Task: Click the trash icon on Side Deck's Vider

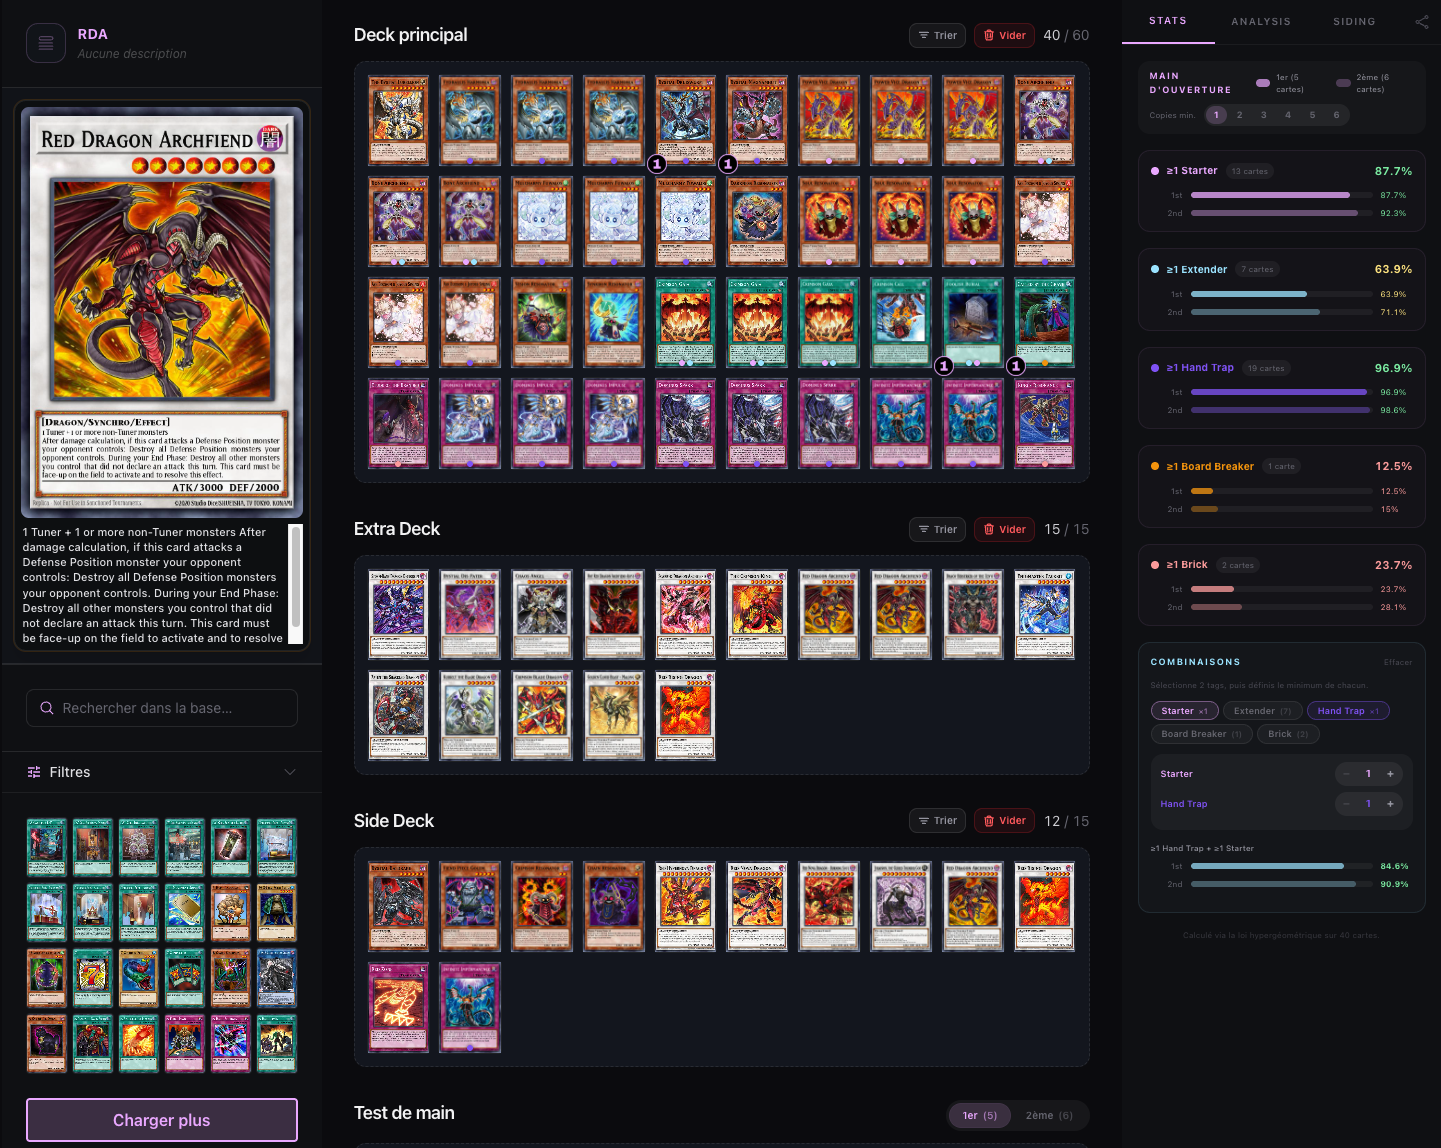Action: pyautogui.click(x=989, y=821)
